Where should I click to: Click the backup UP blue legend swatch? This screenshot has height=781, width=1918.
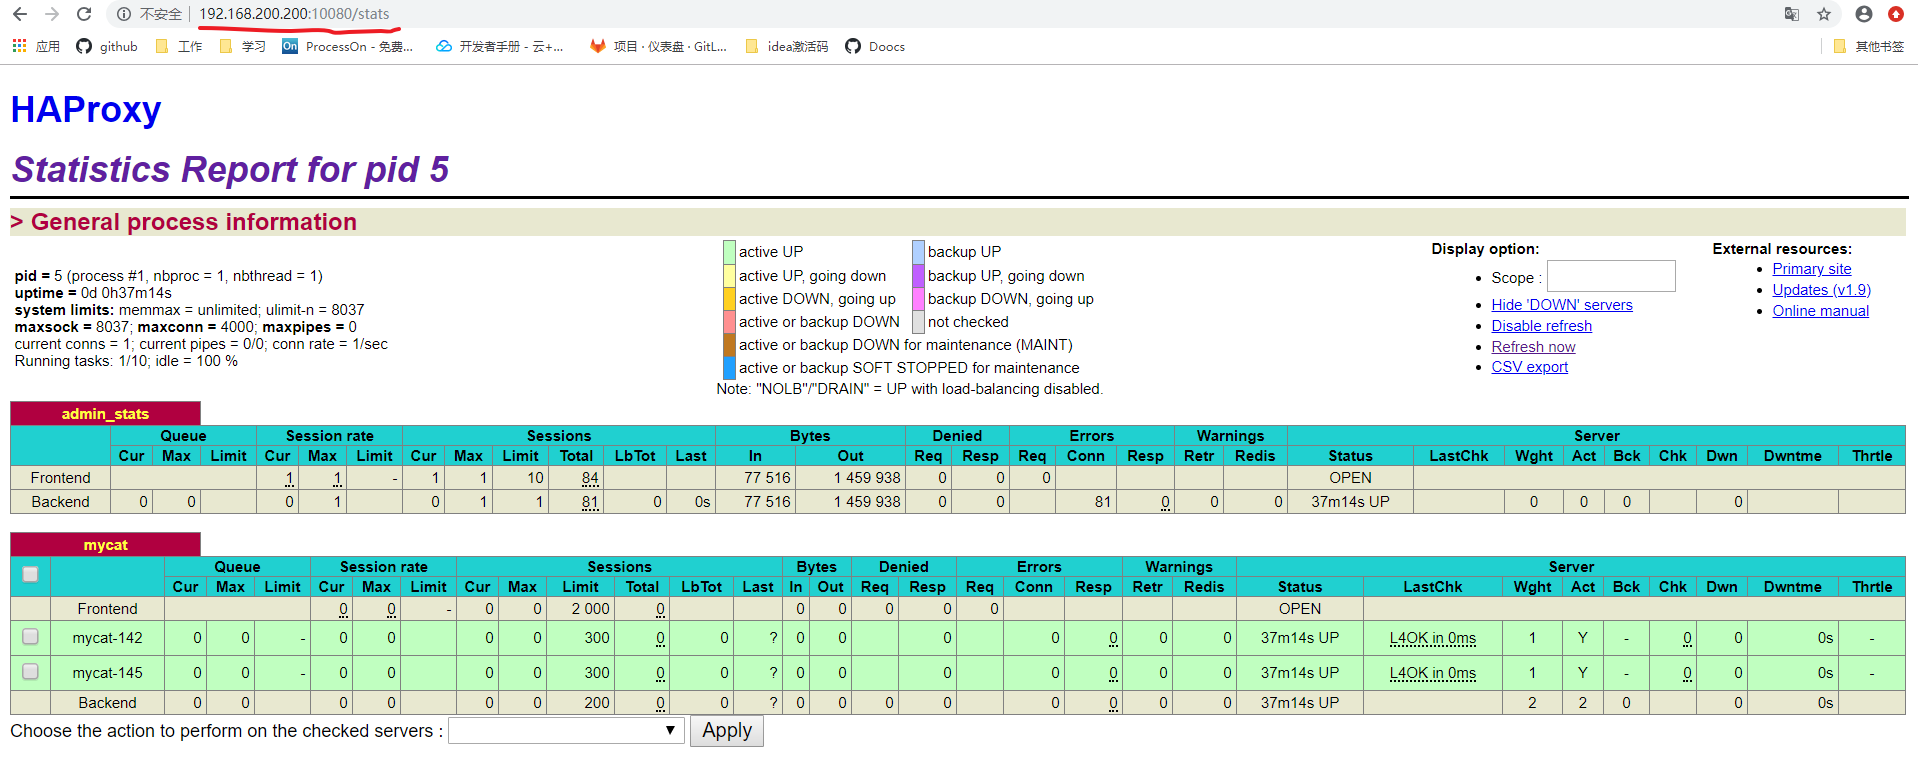coord(918,252)
